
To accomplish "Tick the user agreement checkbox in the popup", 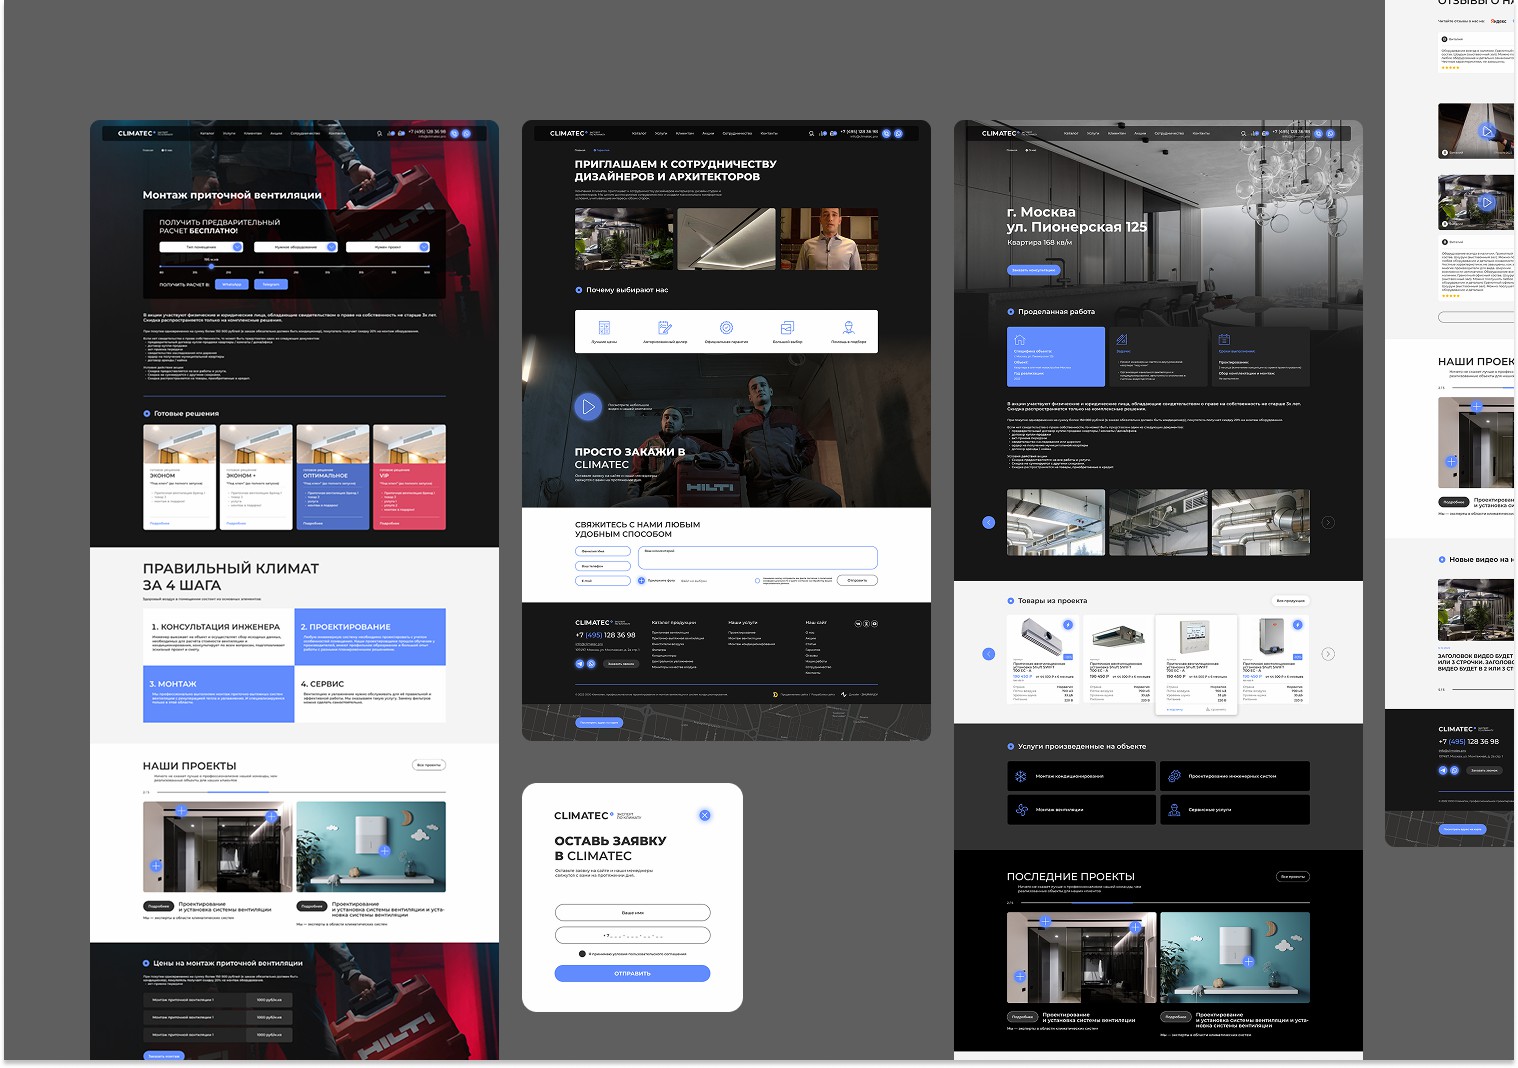I will pos(582,954).
